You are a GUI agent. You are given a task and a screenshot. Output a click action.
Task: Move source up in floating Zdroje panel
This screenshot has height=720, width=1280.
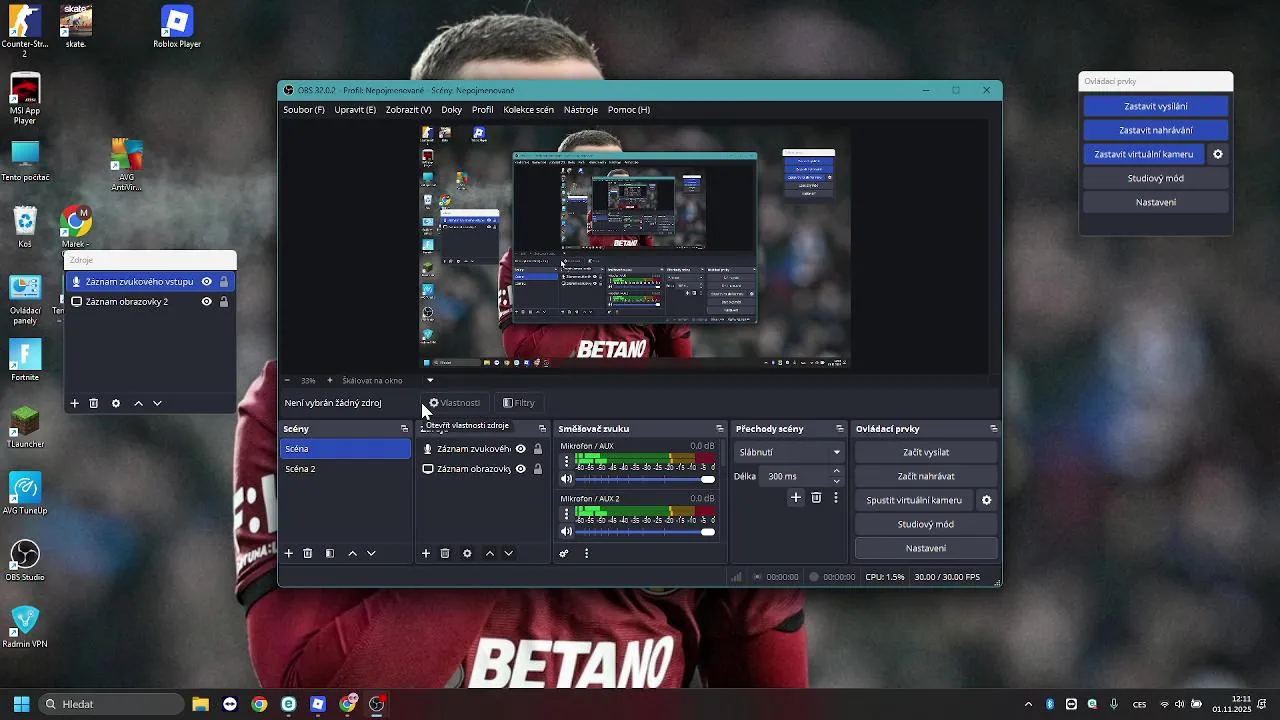coord(138,403)
